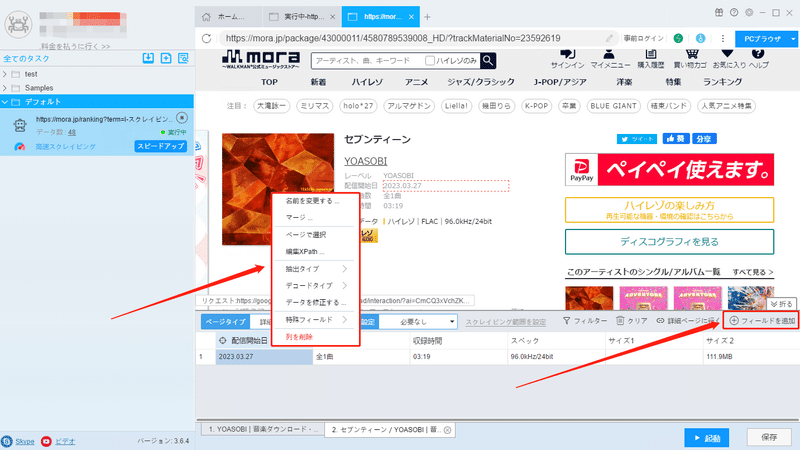Open the PCブラウザ dropdown arrow

pos(793,39)
